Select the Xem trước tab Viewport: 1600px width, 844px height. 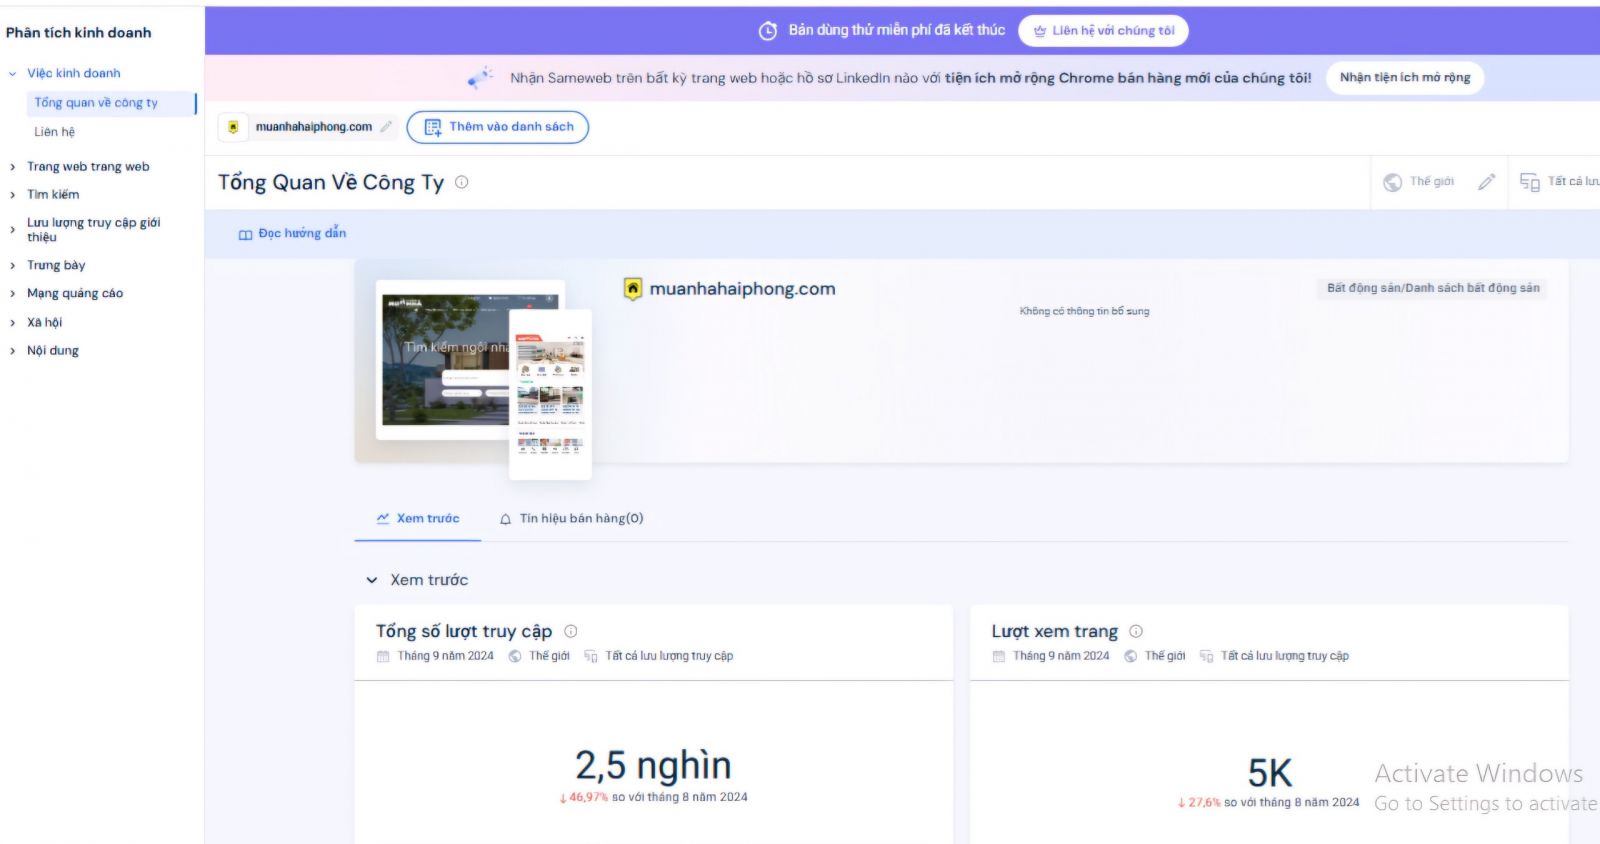click(x=418, y=518)
